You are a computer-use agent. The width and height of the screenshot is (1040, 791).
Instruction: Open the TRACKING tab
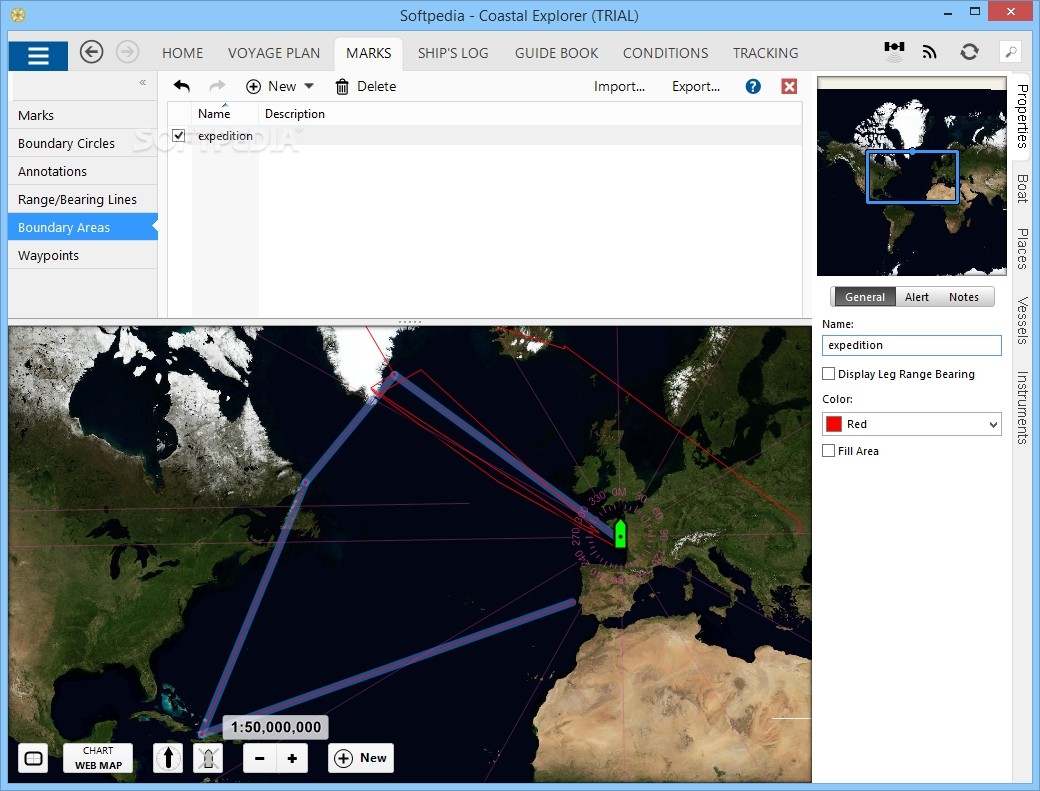click(x=765, y=53)
